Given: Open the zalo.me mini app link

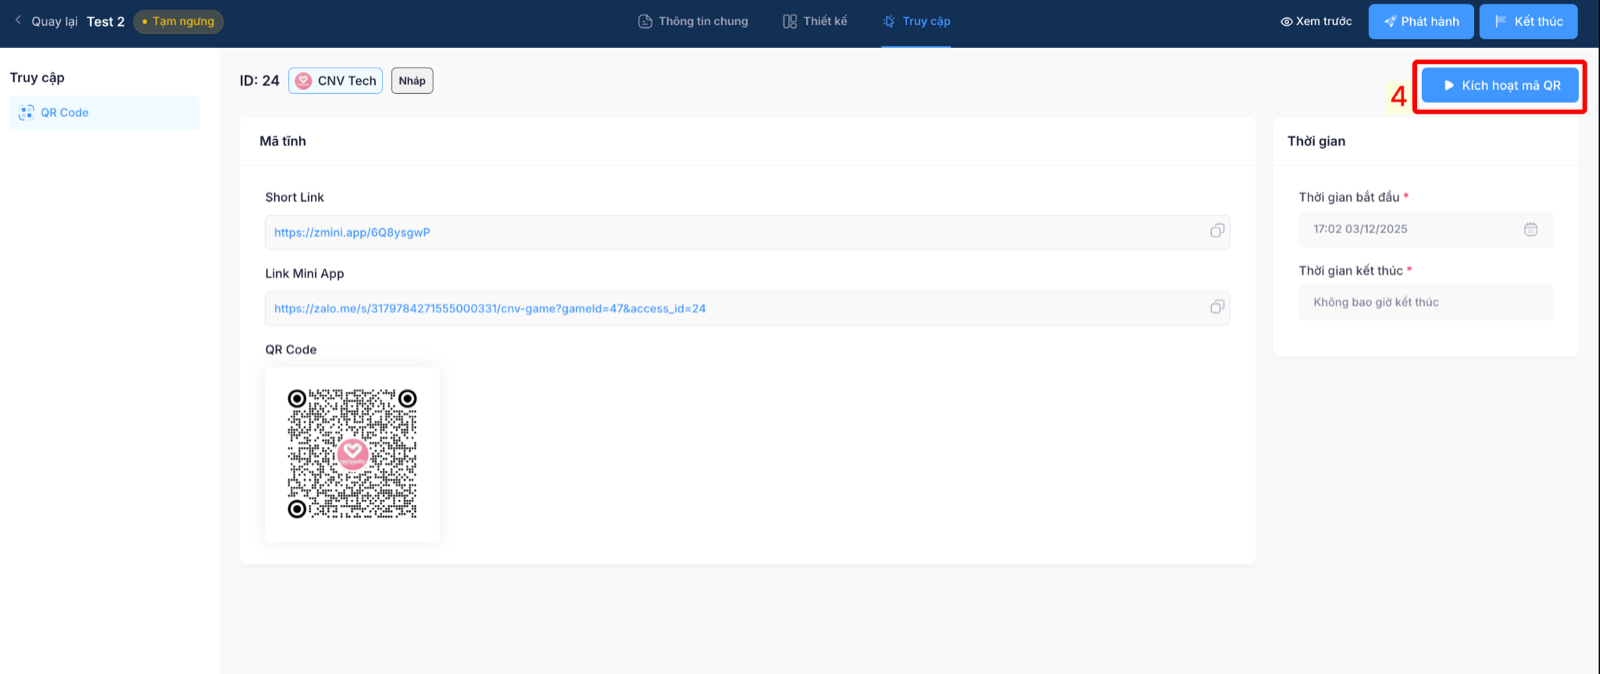Looking at the screenshot, I should pos(490,308).
